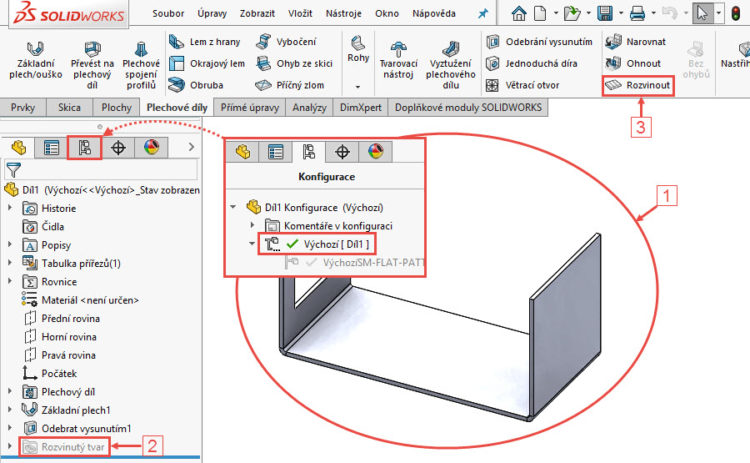
Task: Select the Příčný zlom tool
Action: coord(290,85)
